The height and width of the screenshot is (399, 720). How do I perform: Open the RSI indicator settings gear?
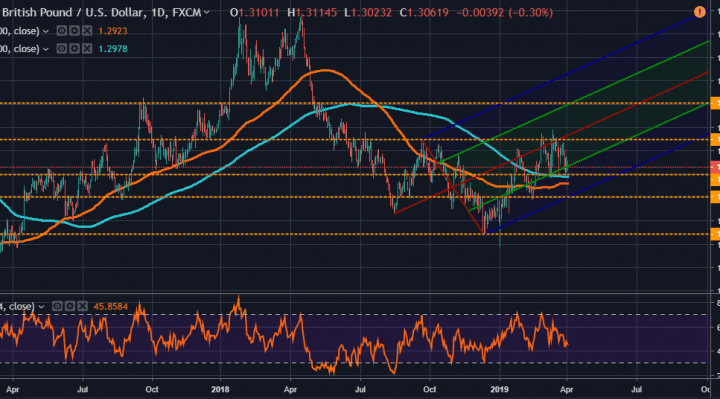70,306
